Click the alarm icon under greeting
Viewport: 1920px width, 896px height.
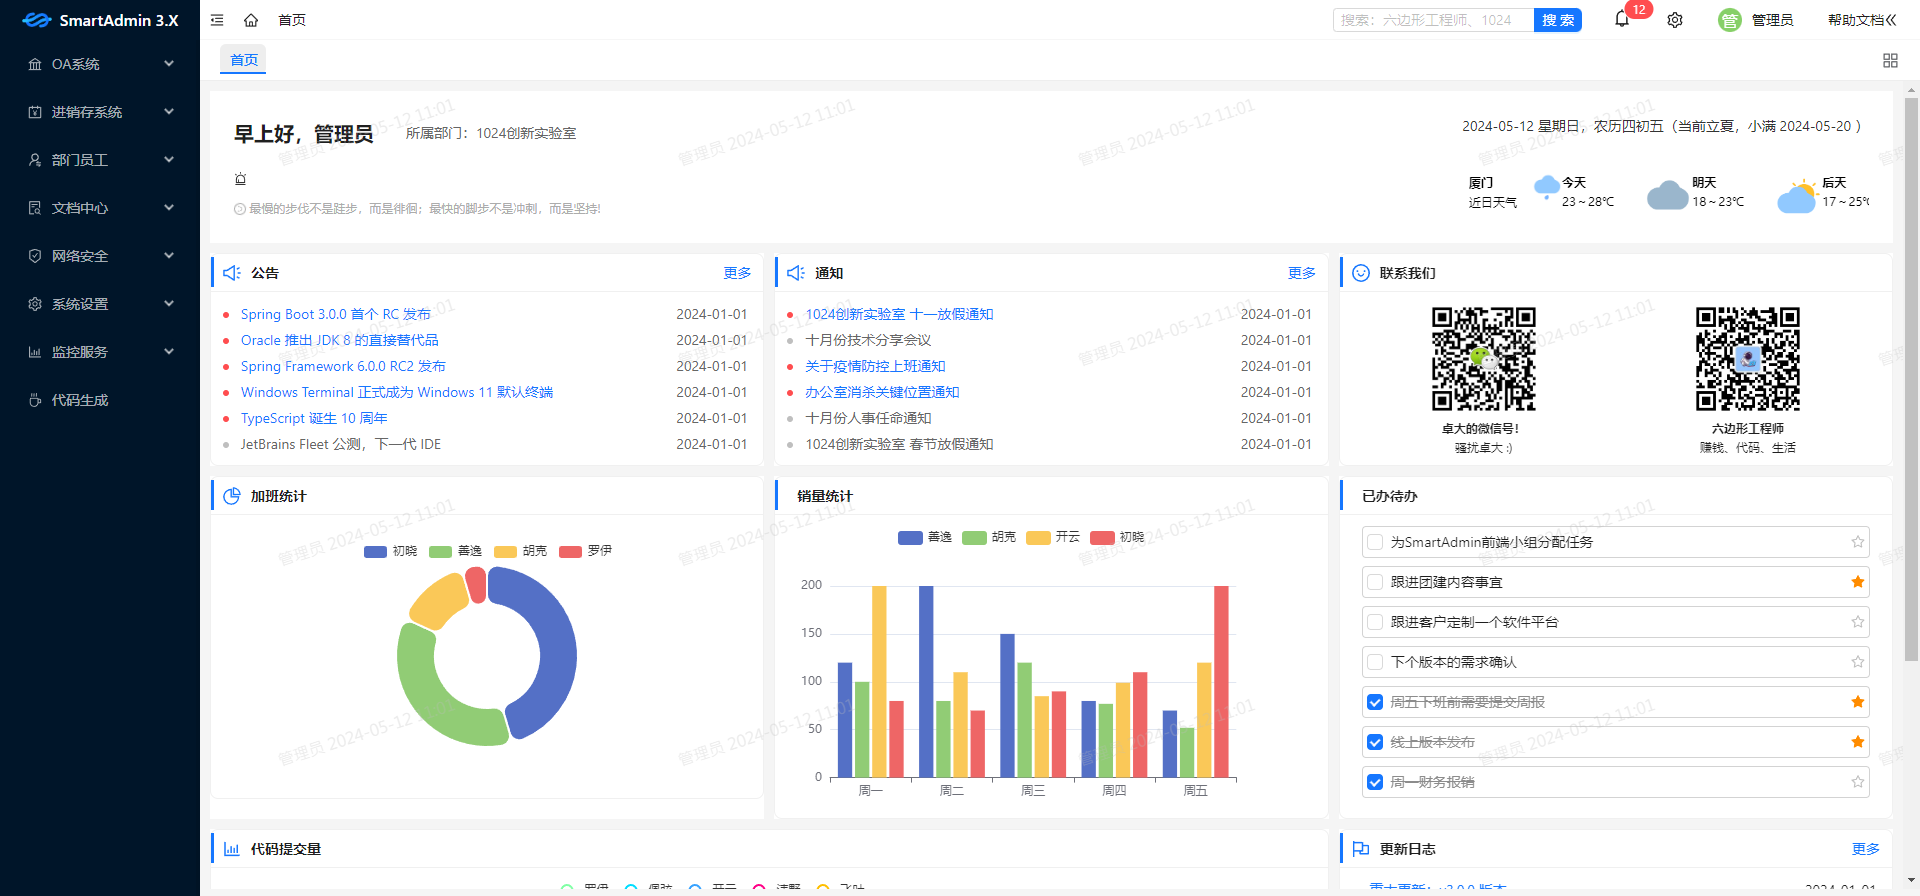tap(240, 179)
